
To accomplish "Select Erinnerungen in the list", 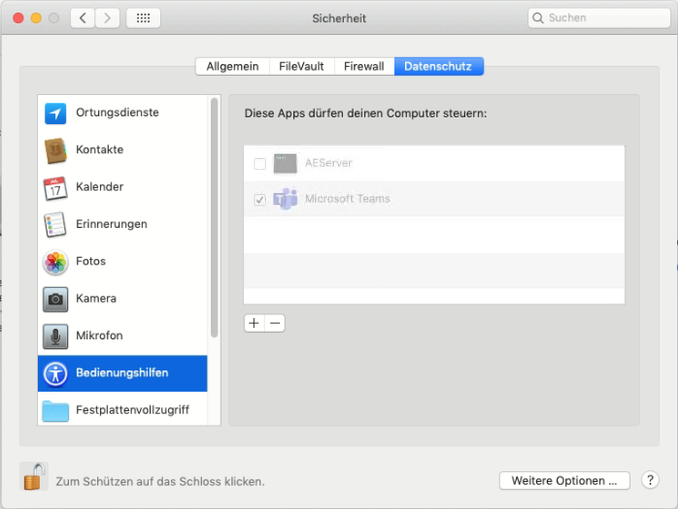I will 123,225.
